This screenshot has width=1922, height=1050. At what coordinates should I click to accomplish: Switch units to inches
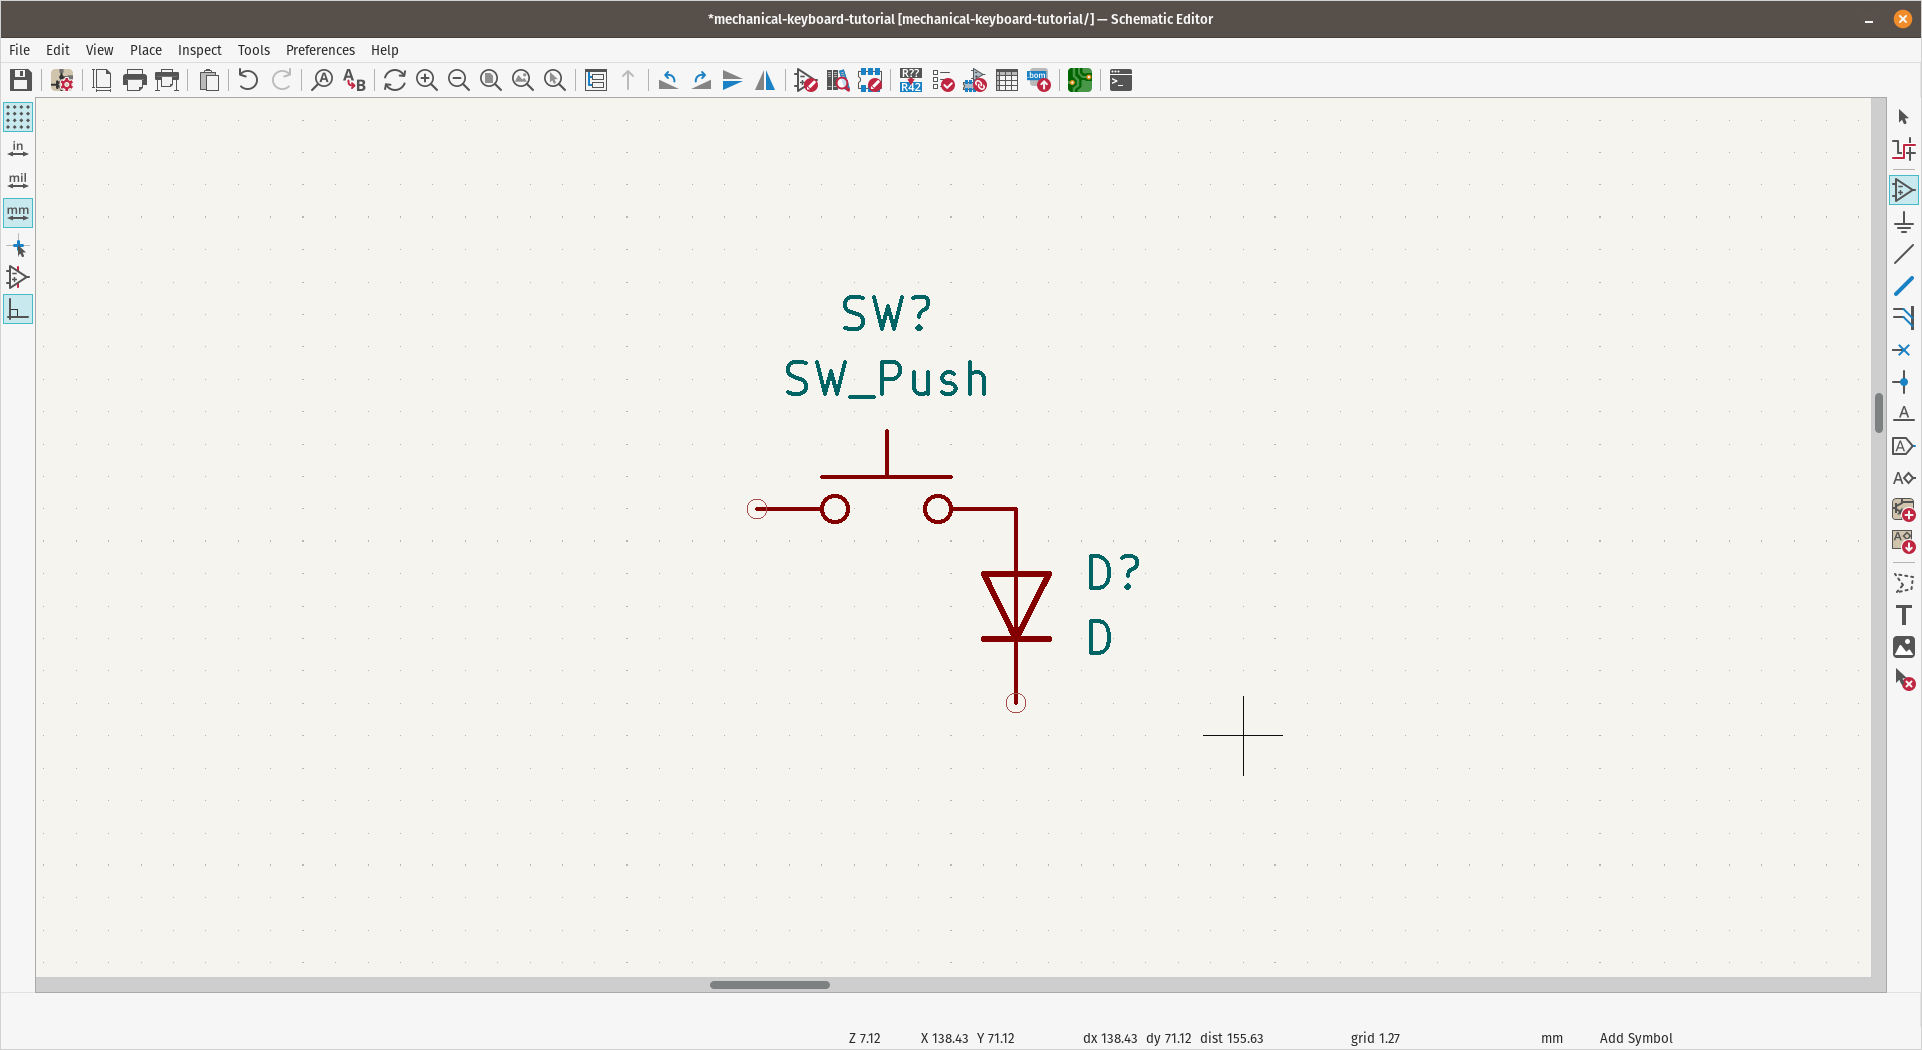18,147
